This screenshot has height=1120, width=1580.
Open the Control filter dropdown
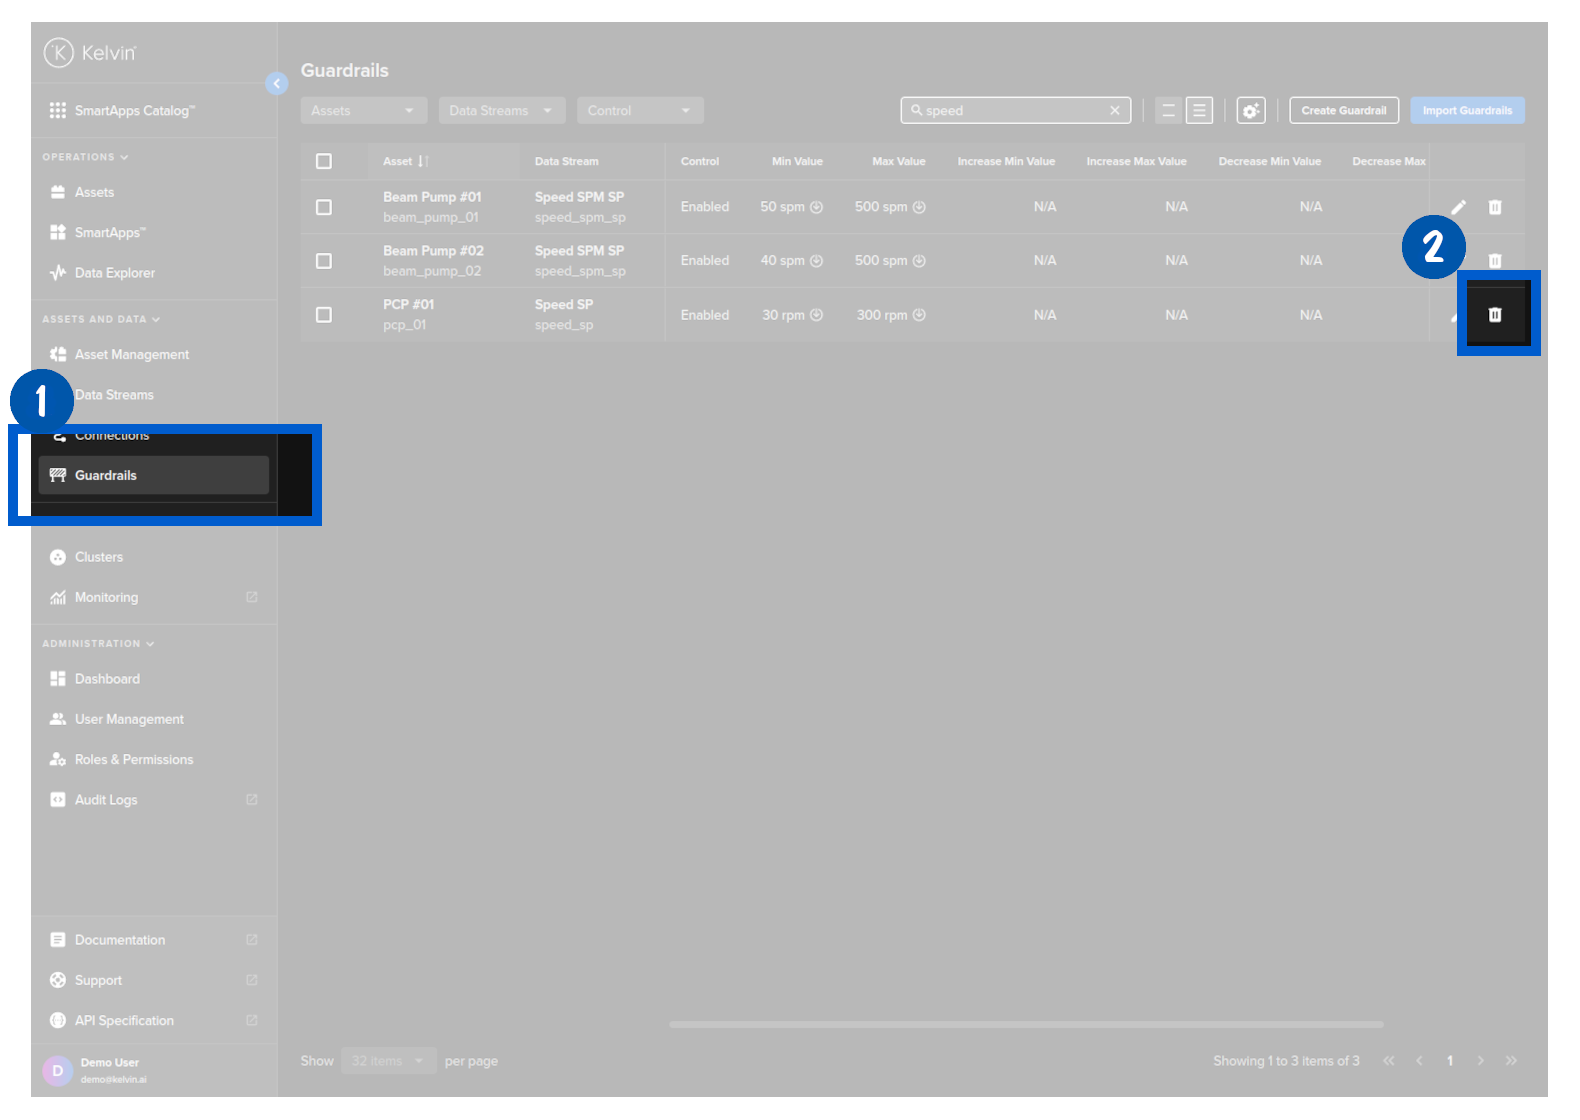coord(639,111)
